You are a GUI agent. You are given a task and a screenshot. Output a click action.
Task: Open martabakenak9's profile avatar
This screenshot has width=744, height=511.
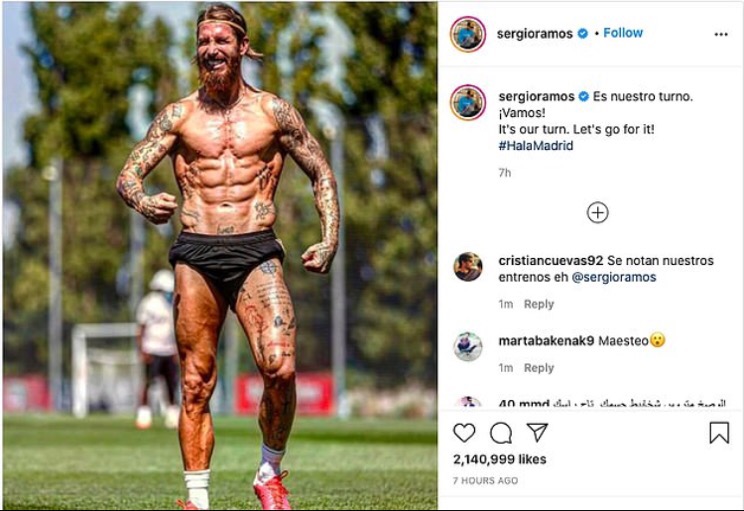pyautogui.click(x=468, y=346)
